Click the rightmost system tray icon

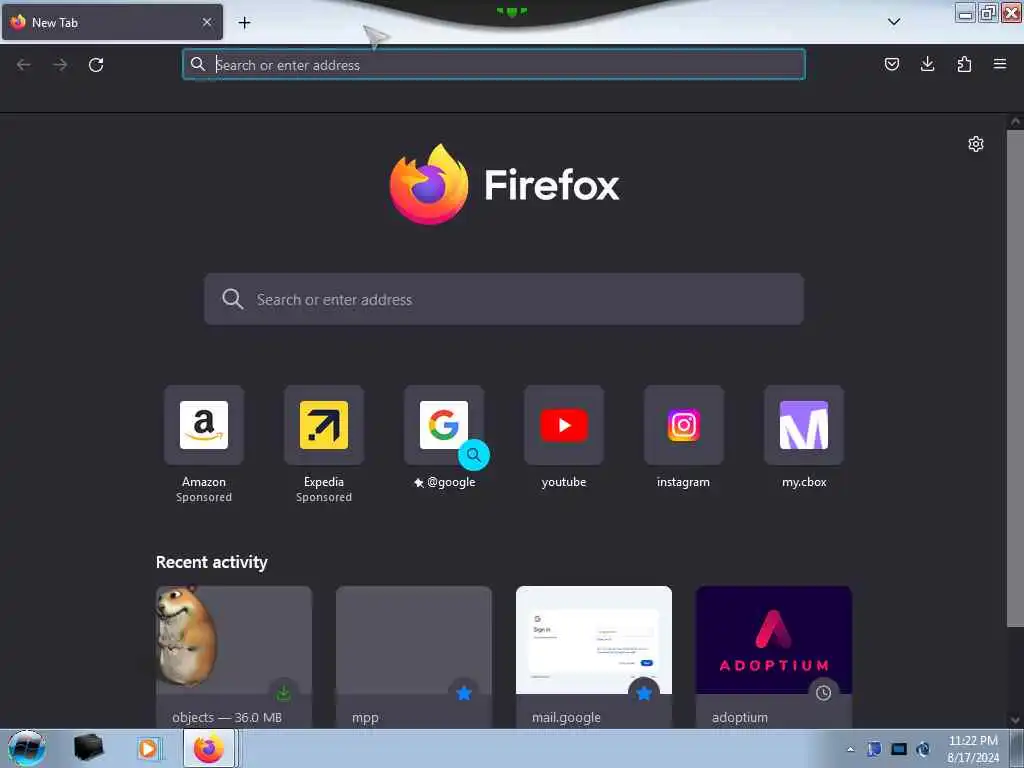click(923, 749)
